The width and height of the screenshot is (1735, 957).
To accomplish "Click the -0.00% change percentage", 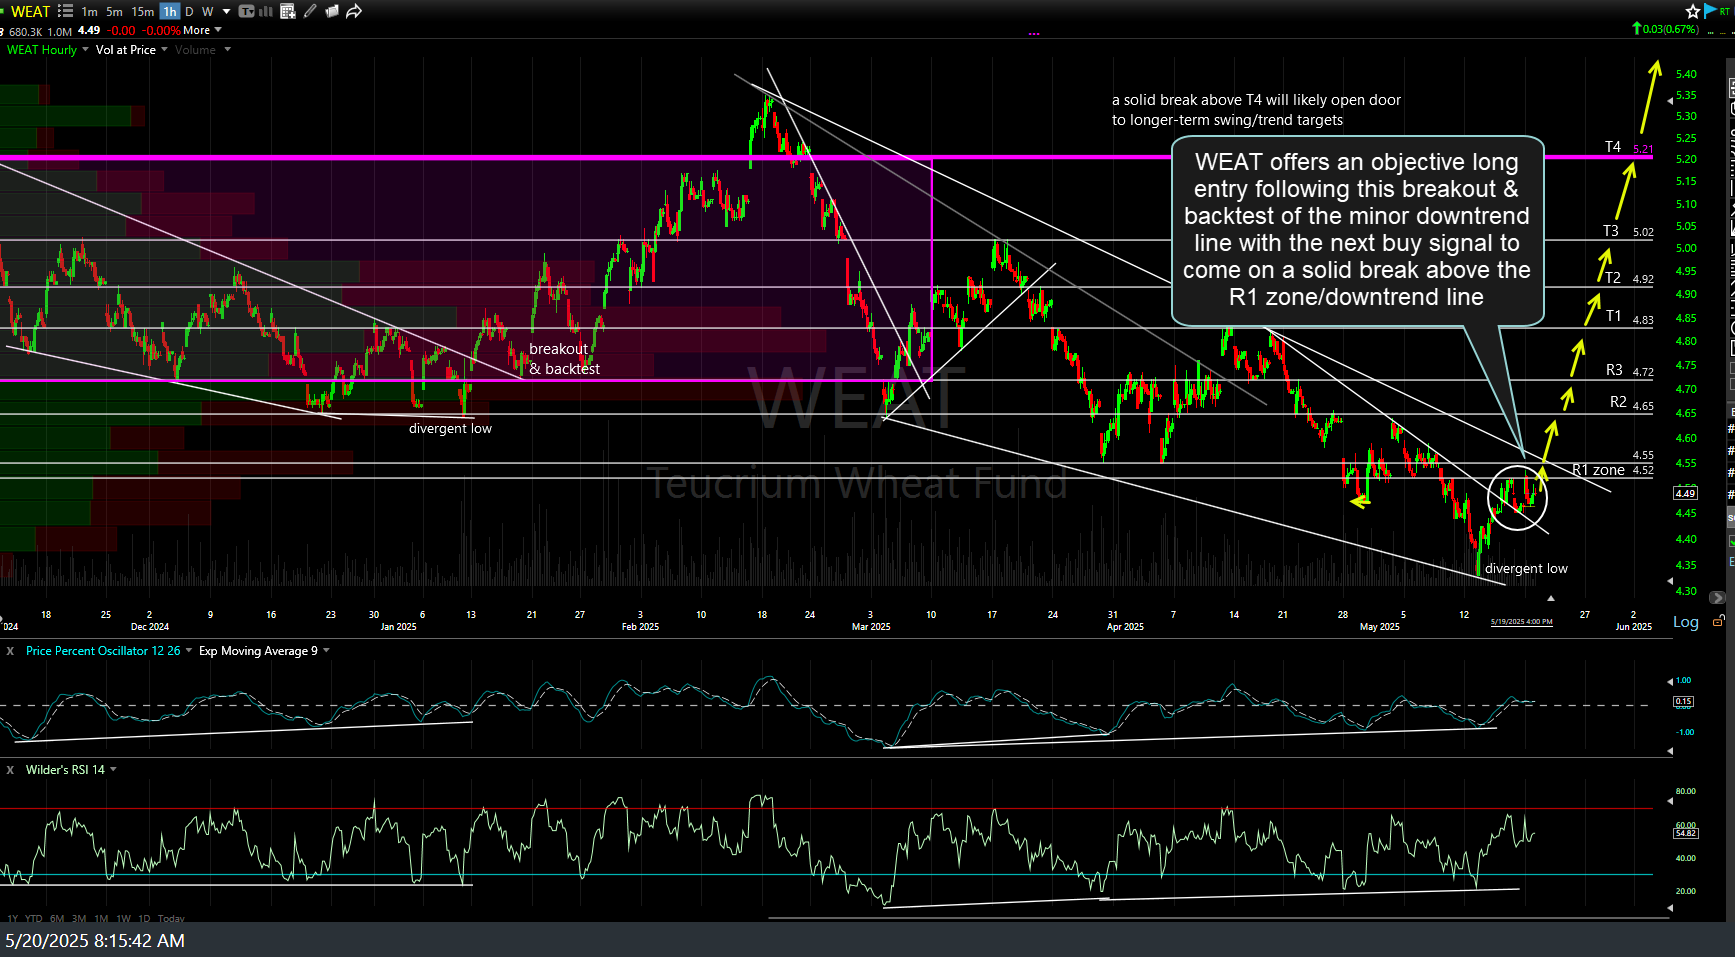I will 161,31.
